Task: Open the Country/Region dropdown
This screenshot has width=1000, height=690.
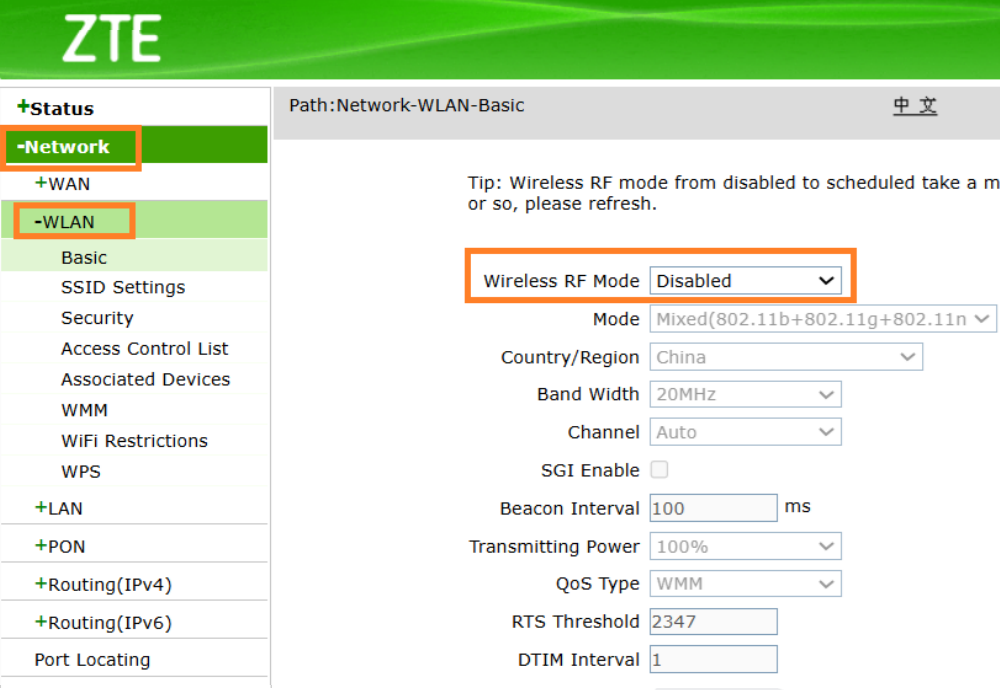Action: coord(786,357)
